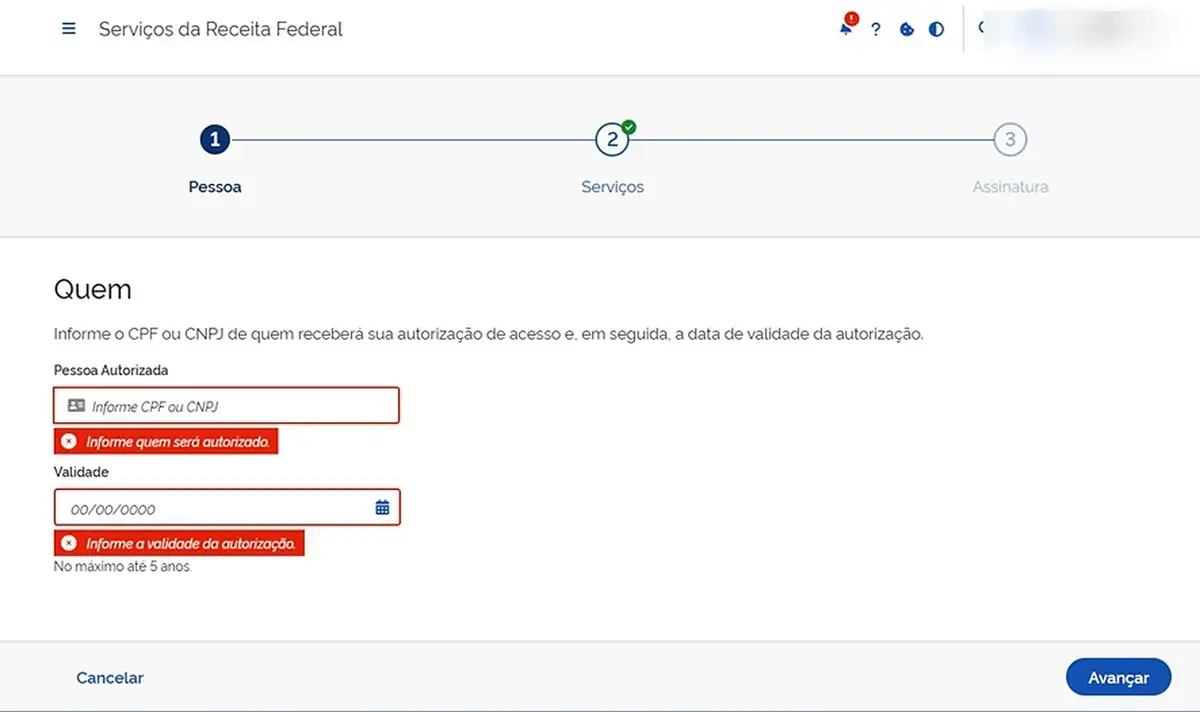Click the Validade date input field

pos(227,508)
